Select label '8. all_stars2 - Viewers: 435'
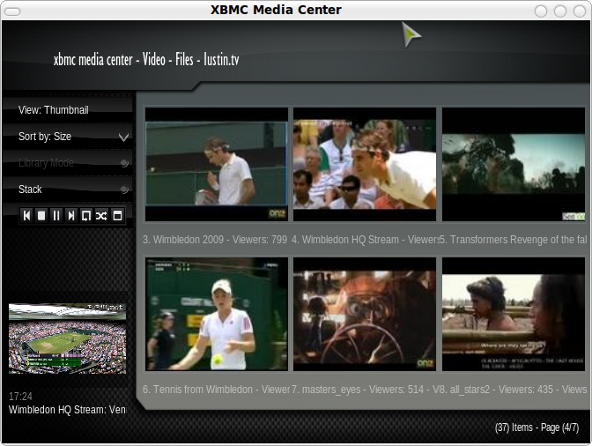Viewport: 592px width, 446px height. [x=496, y=389]
